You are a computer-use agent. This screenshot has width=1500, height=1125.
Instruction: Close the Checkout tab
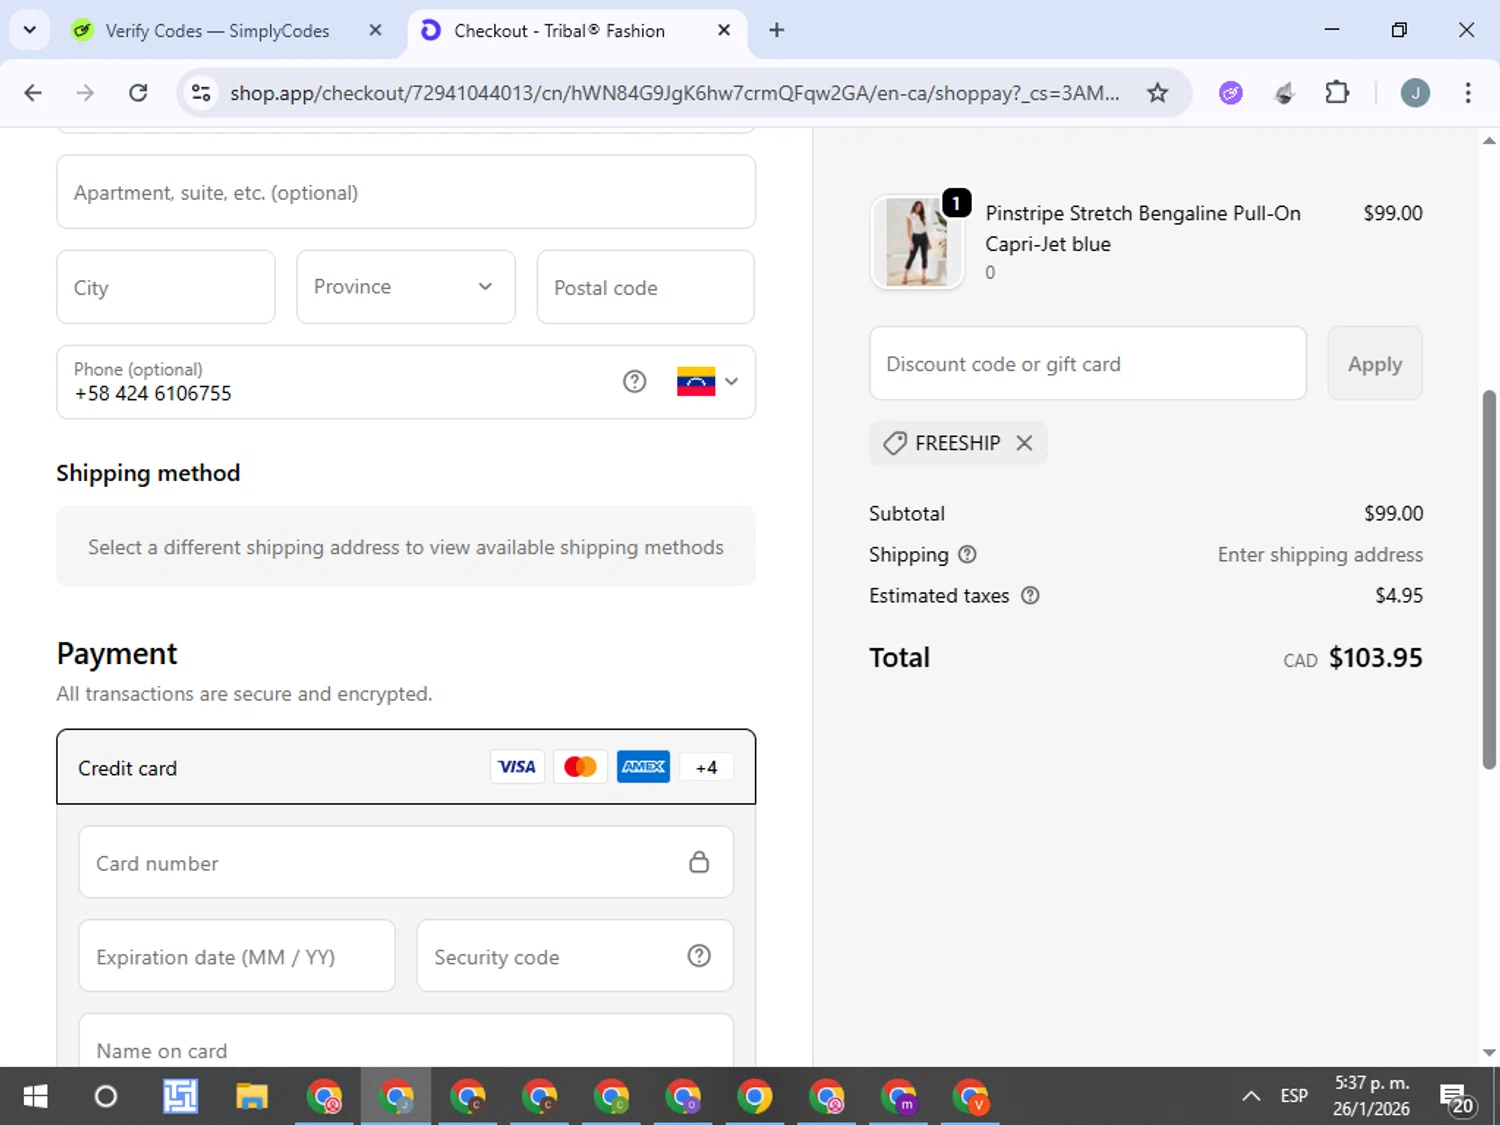(724, 30)
